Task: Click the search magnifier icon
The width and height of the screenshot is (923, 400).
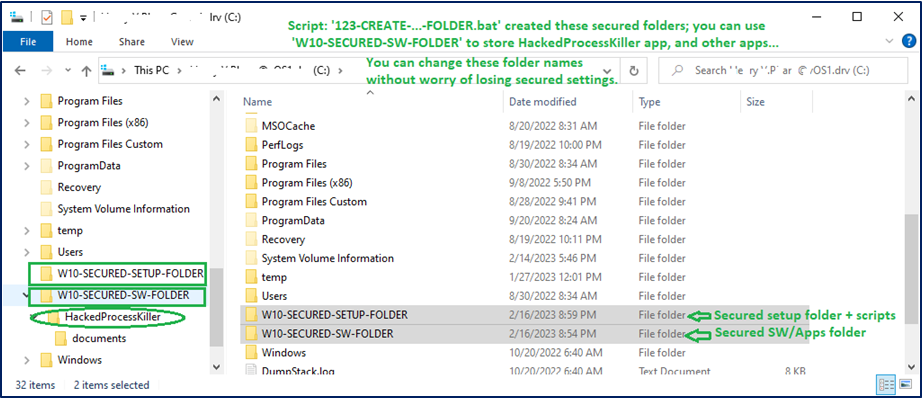Action: click(678, 71)
